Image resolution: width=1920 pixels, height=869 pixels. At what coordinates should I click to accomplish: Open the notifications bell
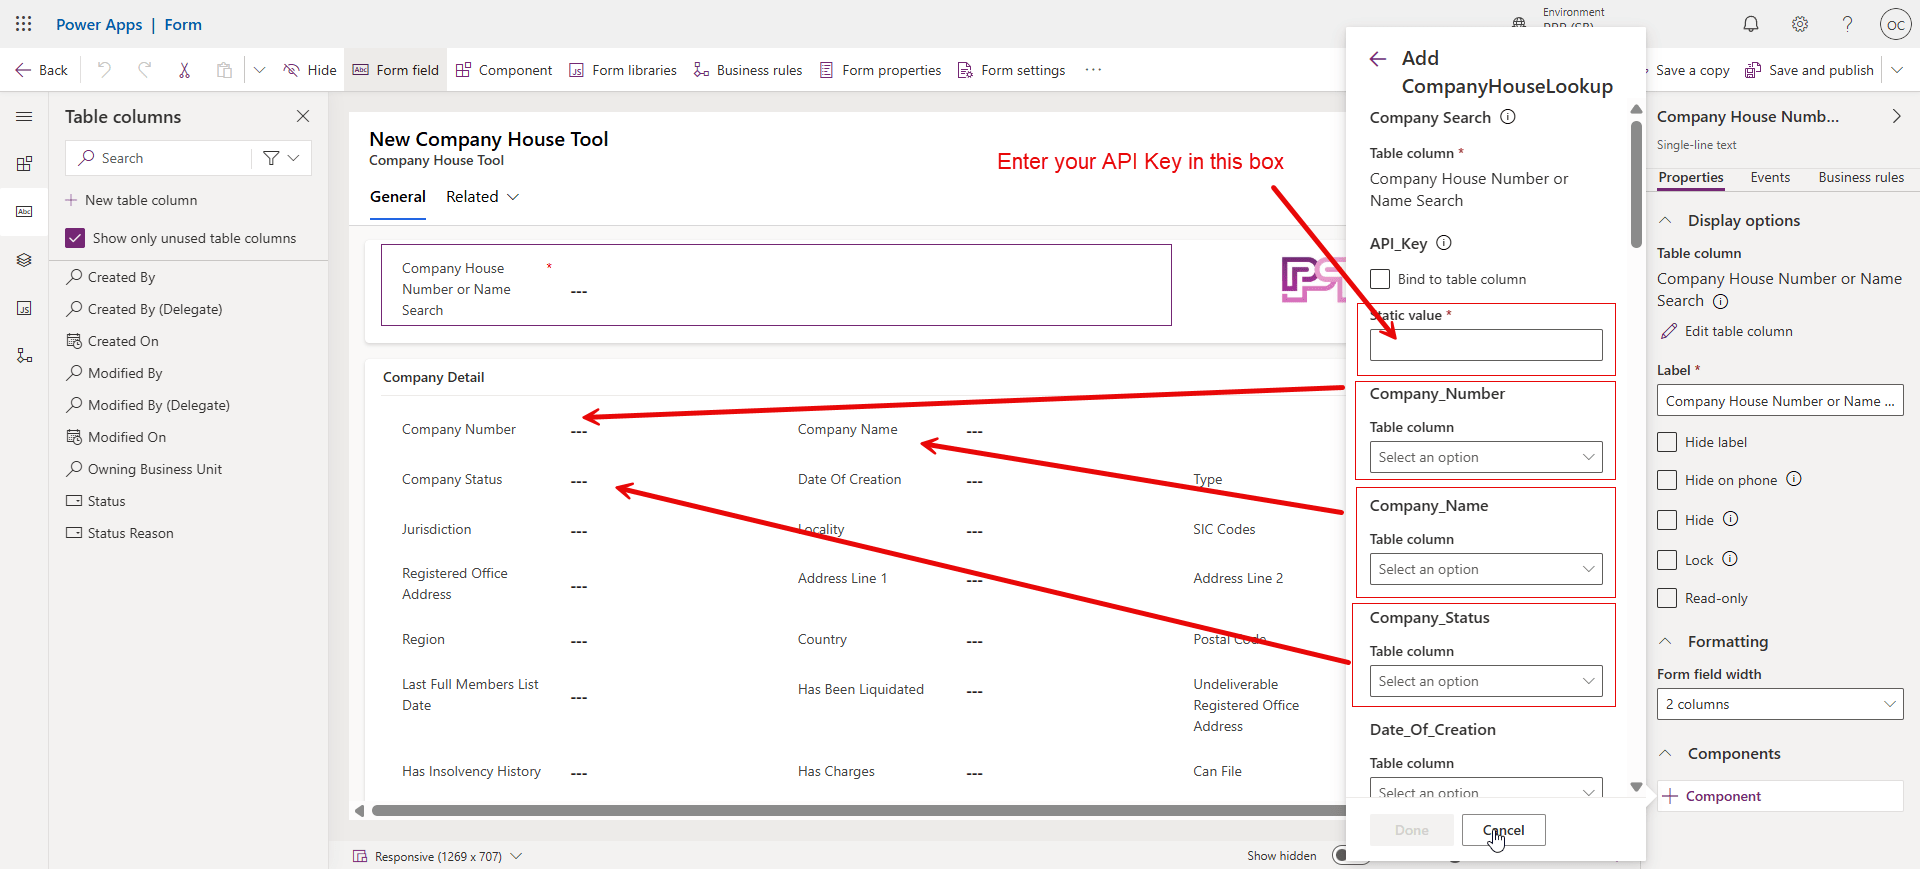tap(1751, 24)
